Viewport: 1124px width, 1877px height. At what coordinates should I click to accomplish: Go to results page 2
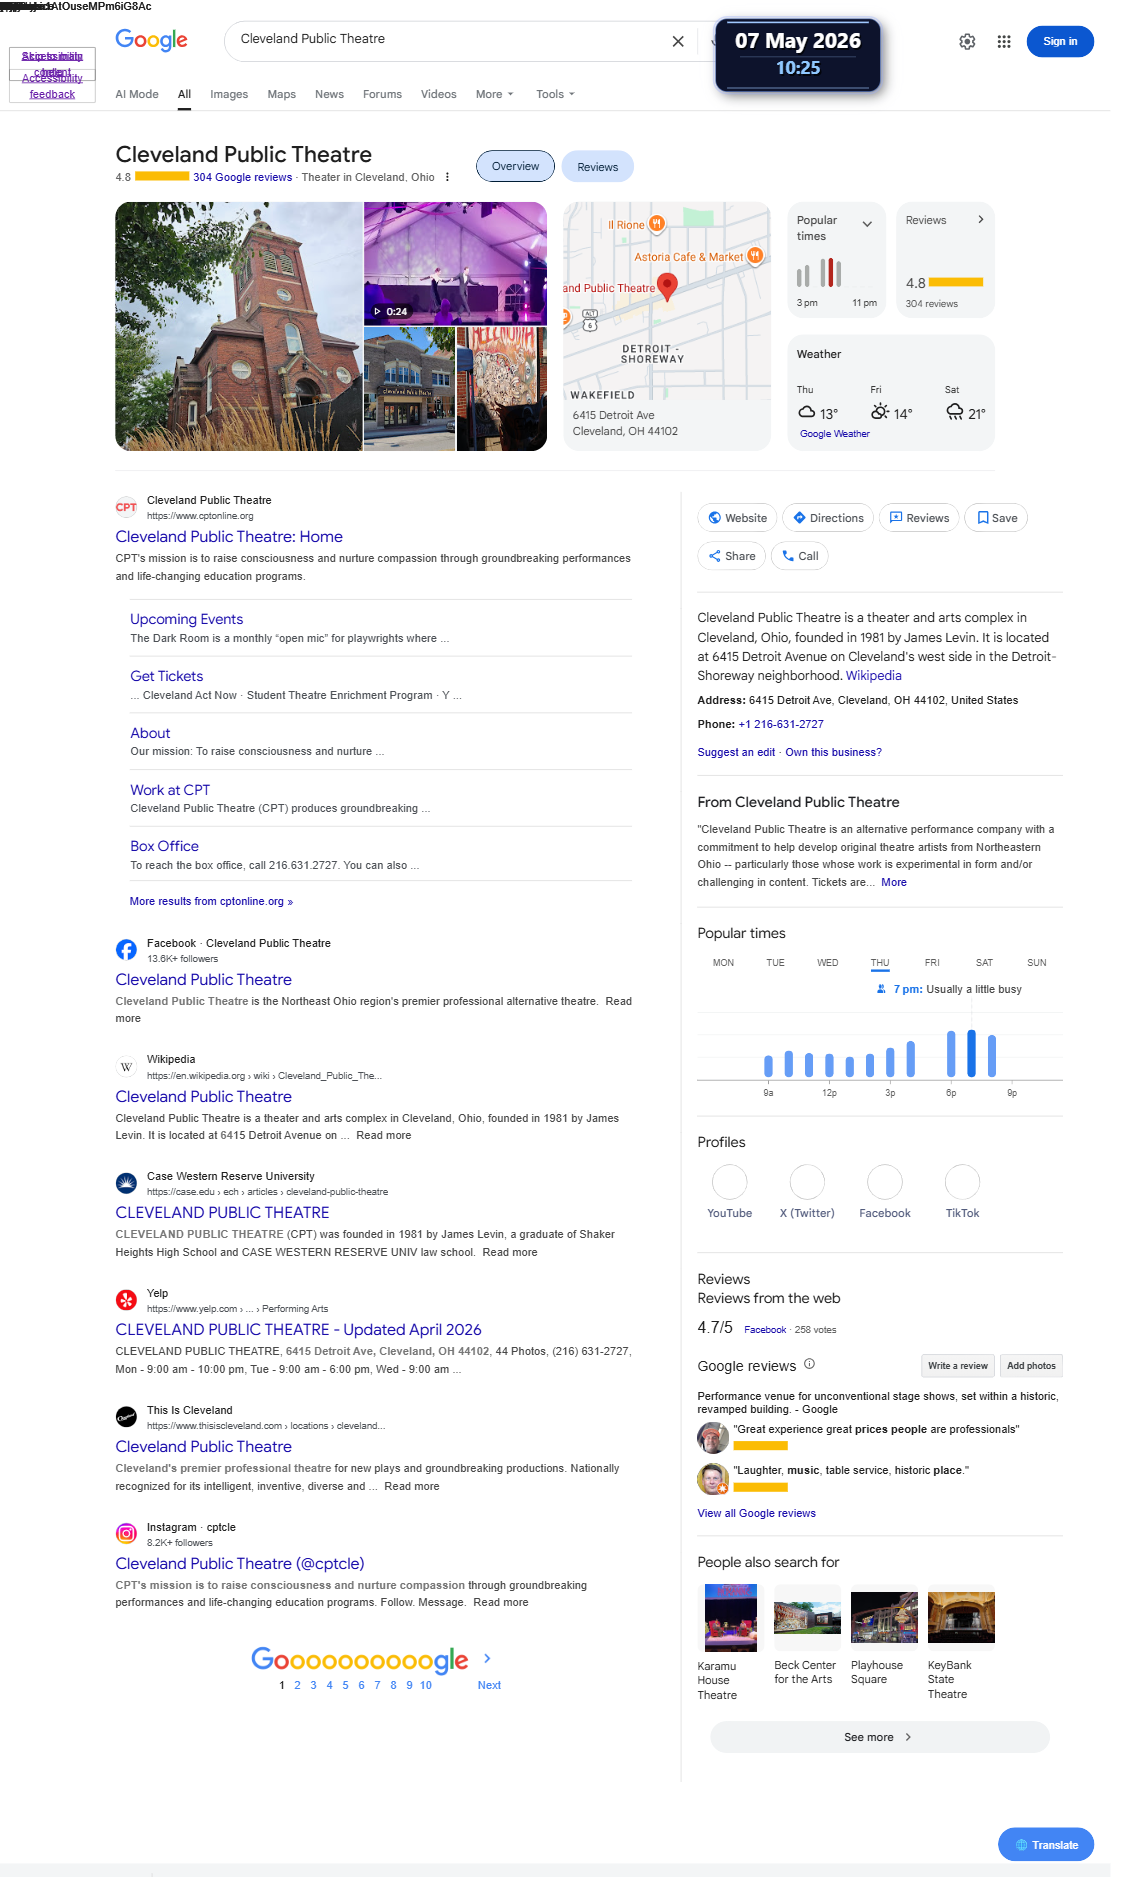coord(297,1685)
